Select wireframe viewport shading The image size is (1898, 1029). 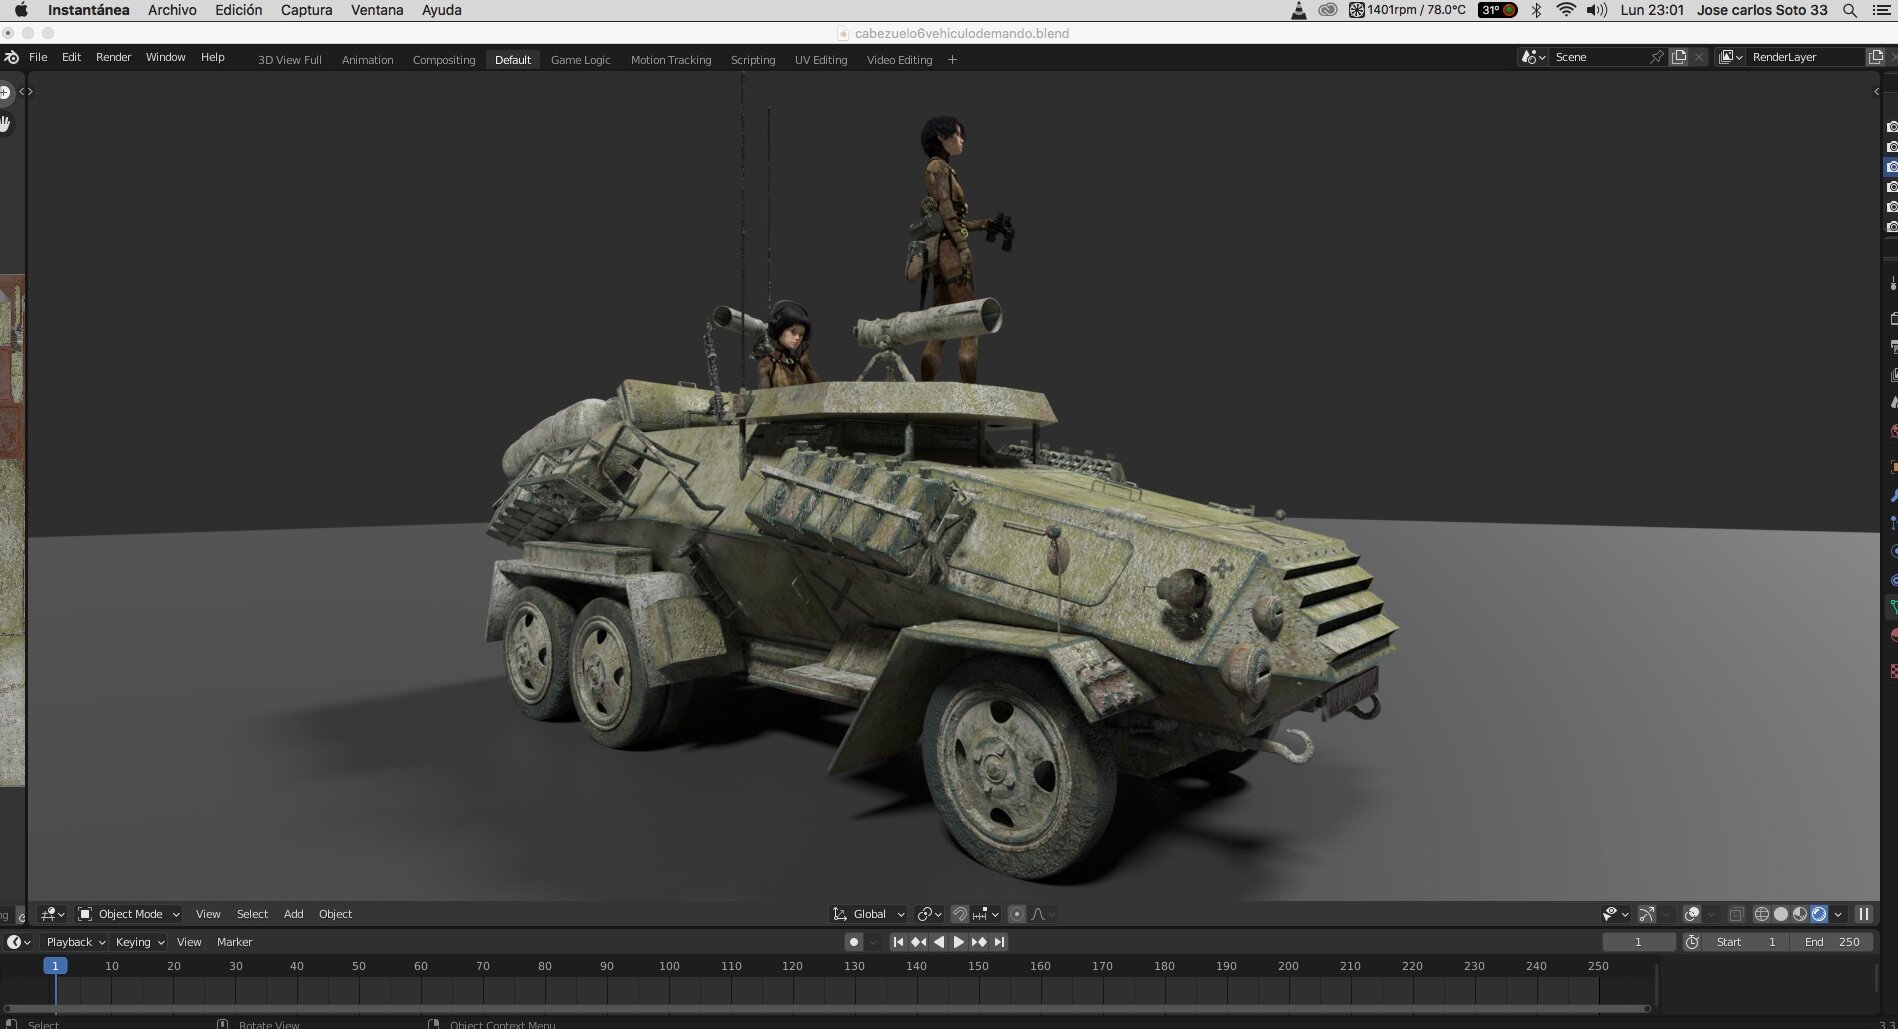click(x=1762, y=914)
